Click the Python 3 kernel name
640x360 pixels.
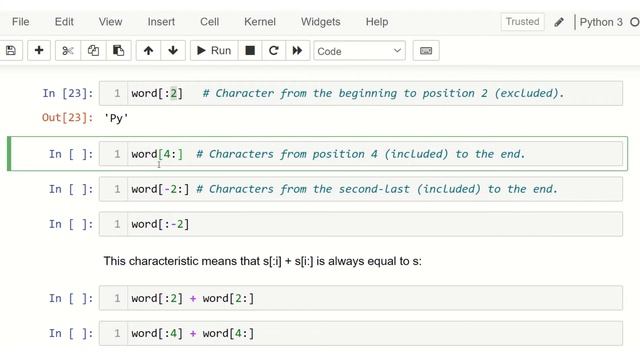point(601,22)
